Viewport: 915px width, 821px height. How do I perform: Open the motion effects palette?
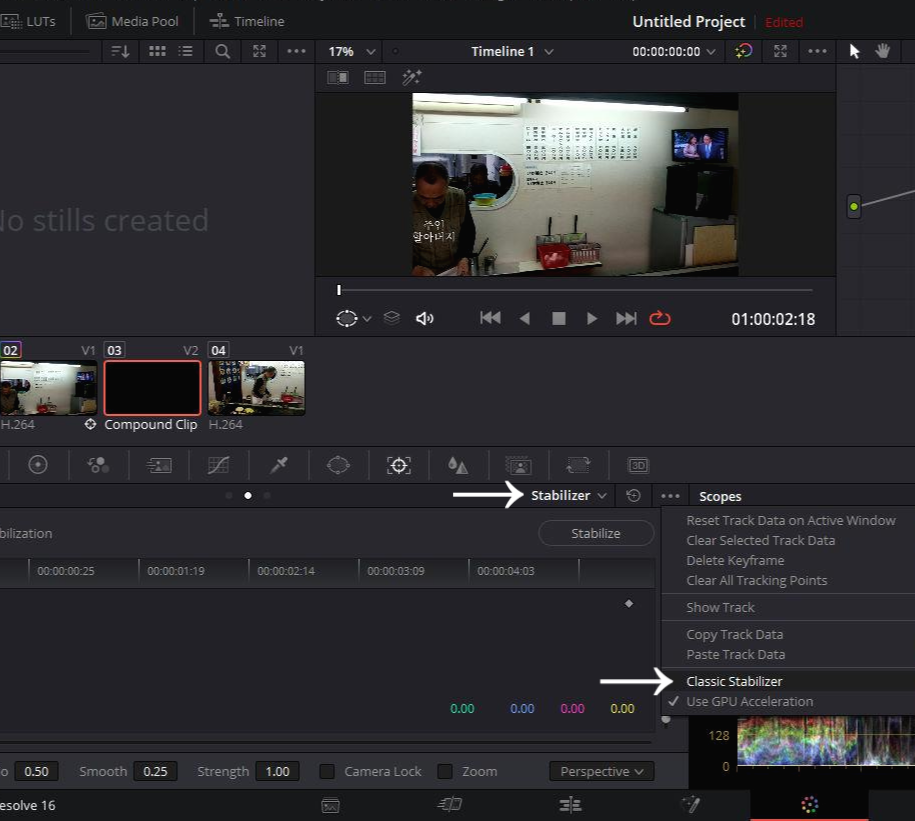click(x=159, y=465)
